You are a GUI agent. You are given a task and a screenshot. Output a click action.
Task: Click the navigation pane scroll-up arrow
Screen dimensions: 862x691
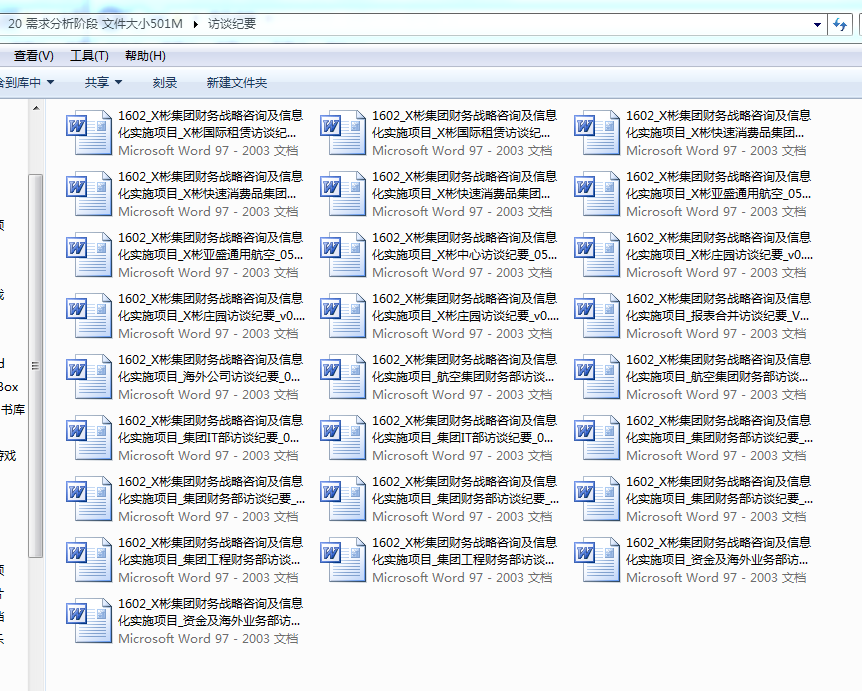[36, 108]
